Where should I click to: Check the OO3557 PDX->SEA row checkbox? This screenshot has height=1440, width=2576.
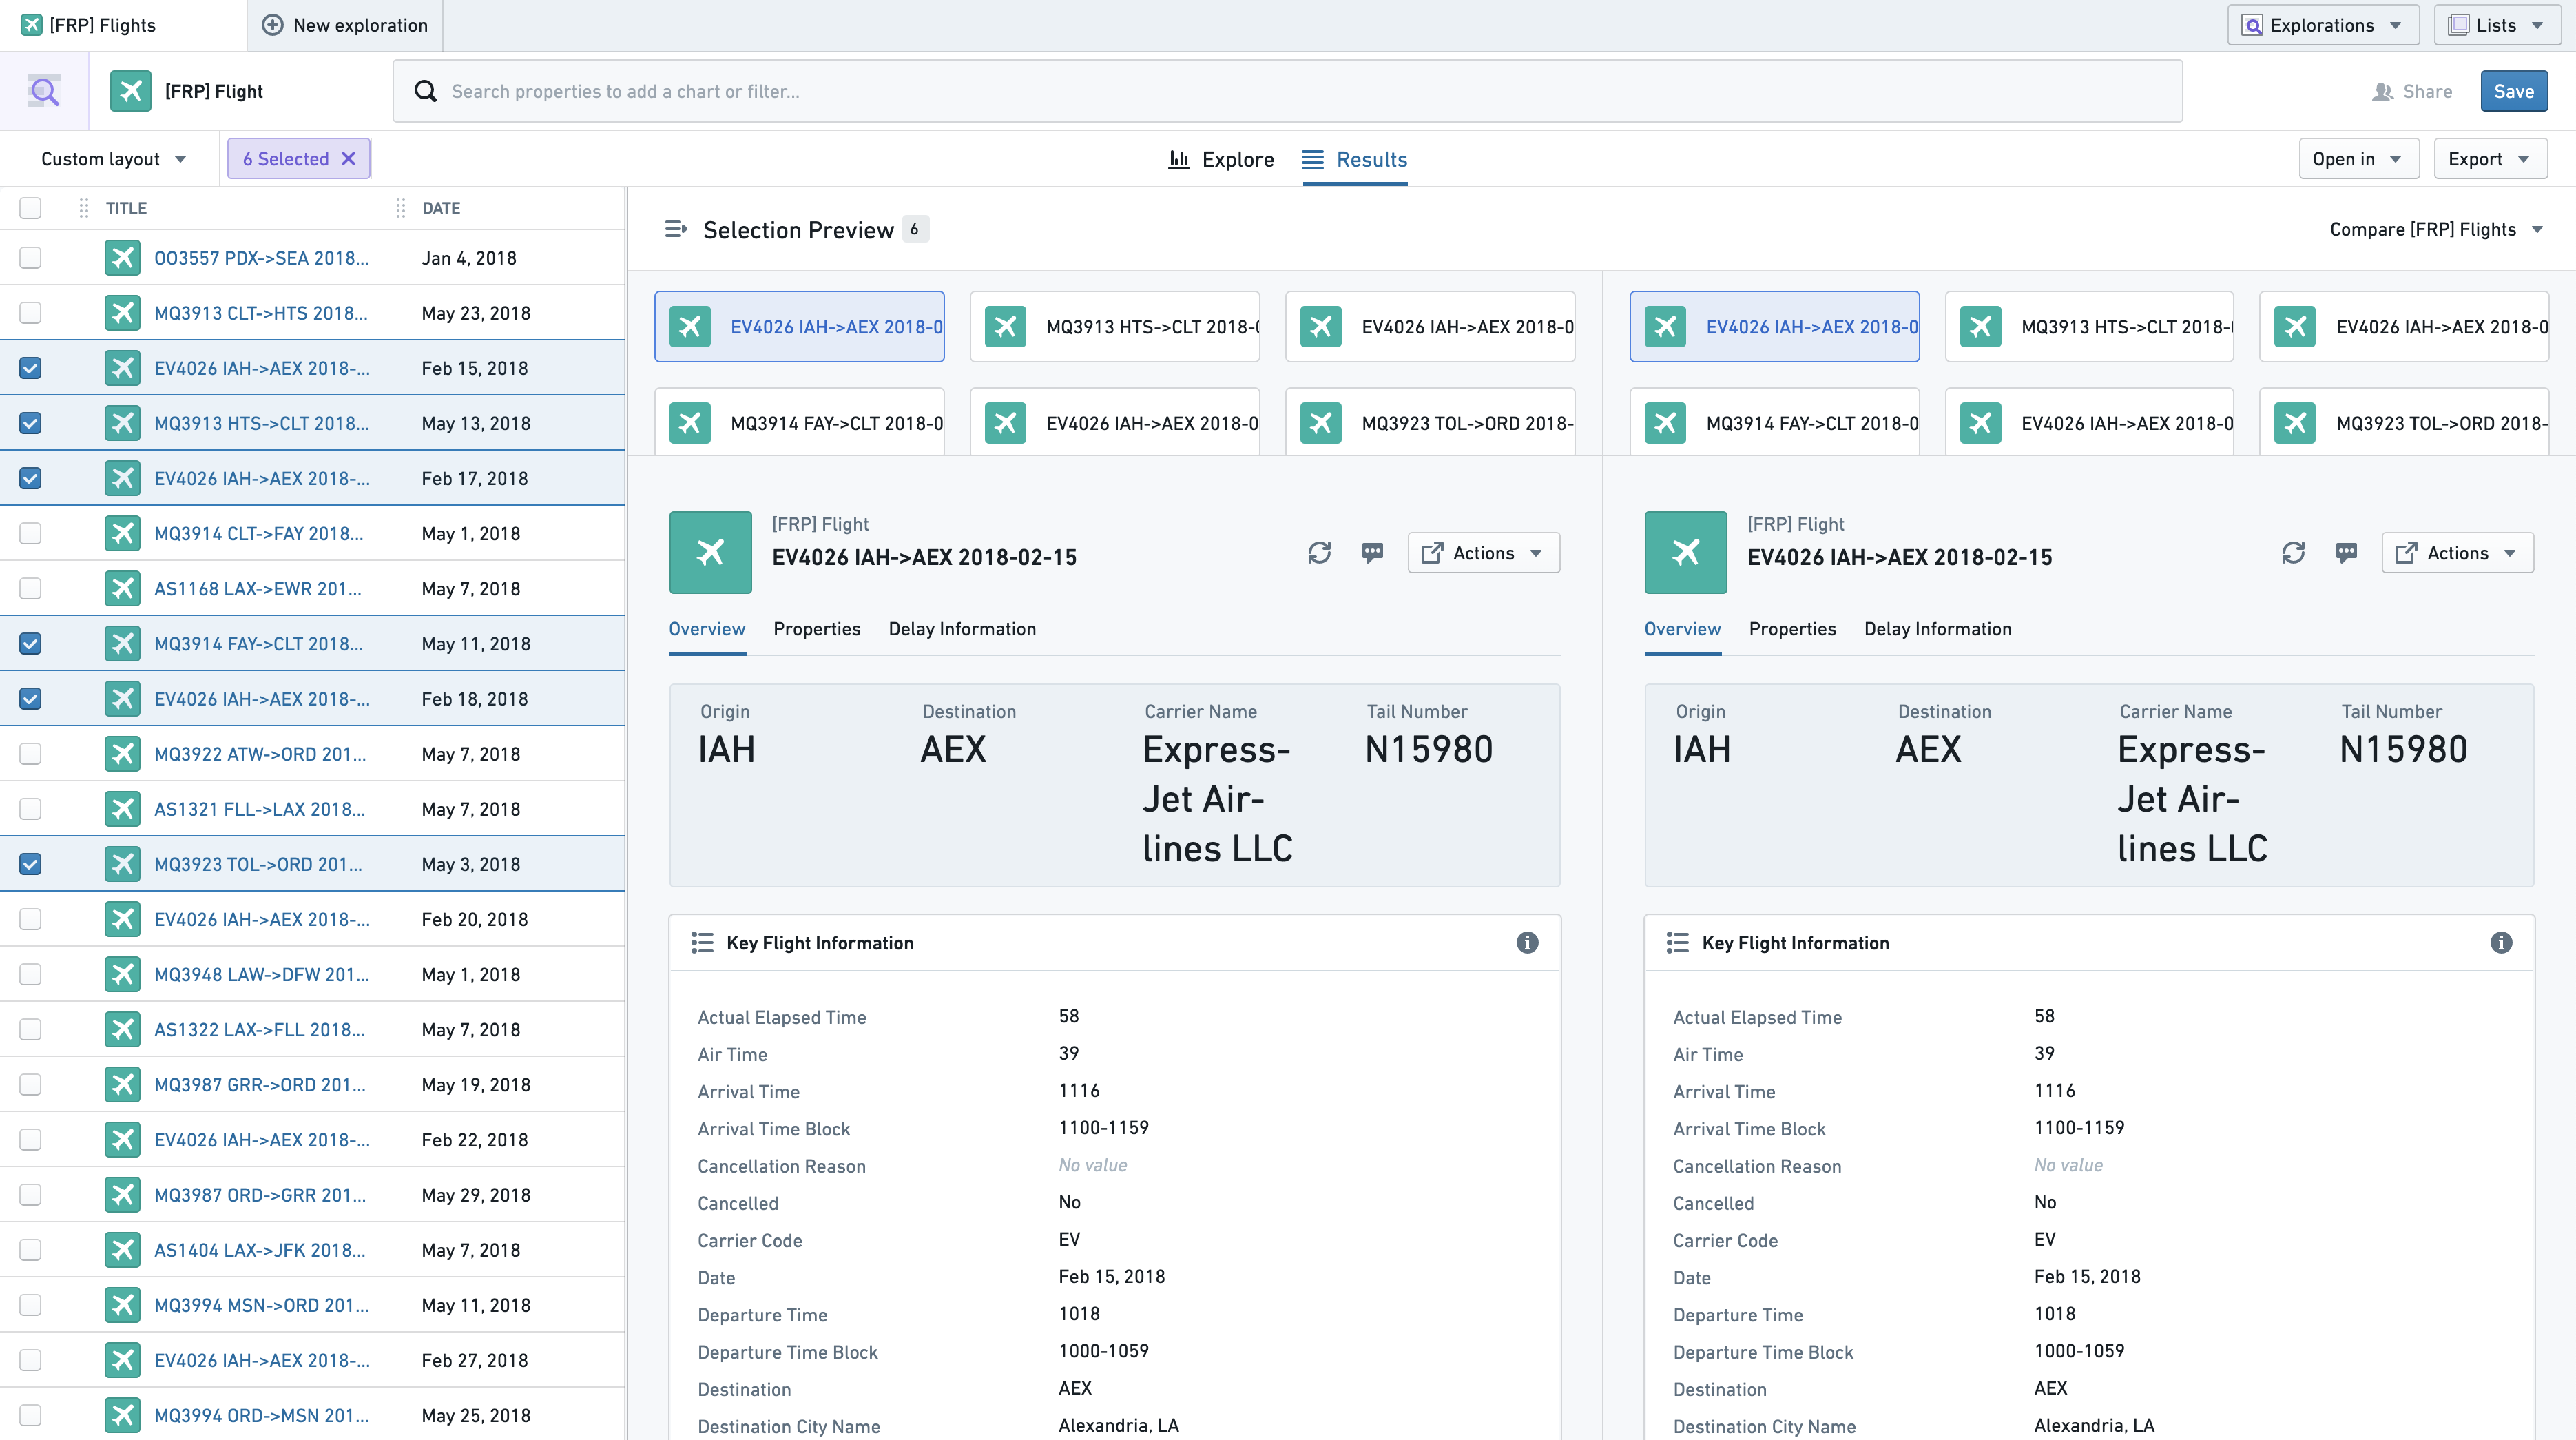30,258
